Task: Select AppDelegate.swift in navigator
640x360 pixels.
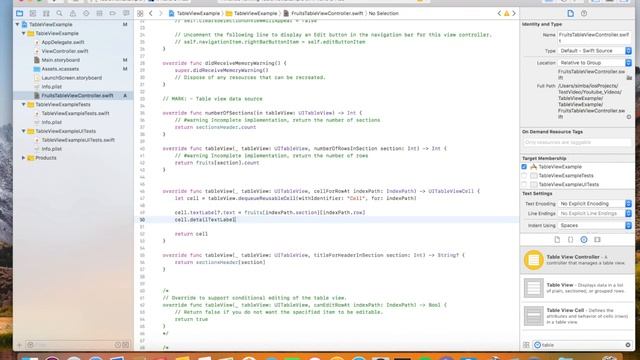Action: coord(63,42)
